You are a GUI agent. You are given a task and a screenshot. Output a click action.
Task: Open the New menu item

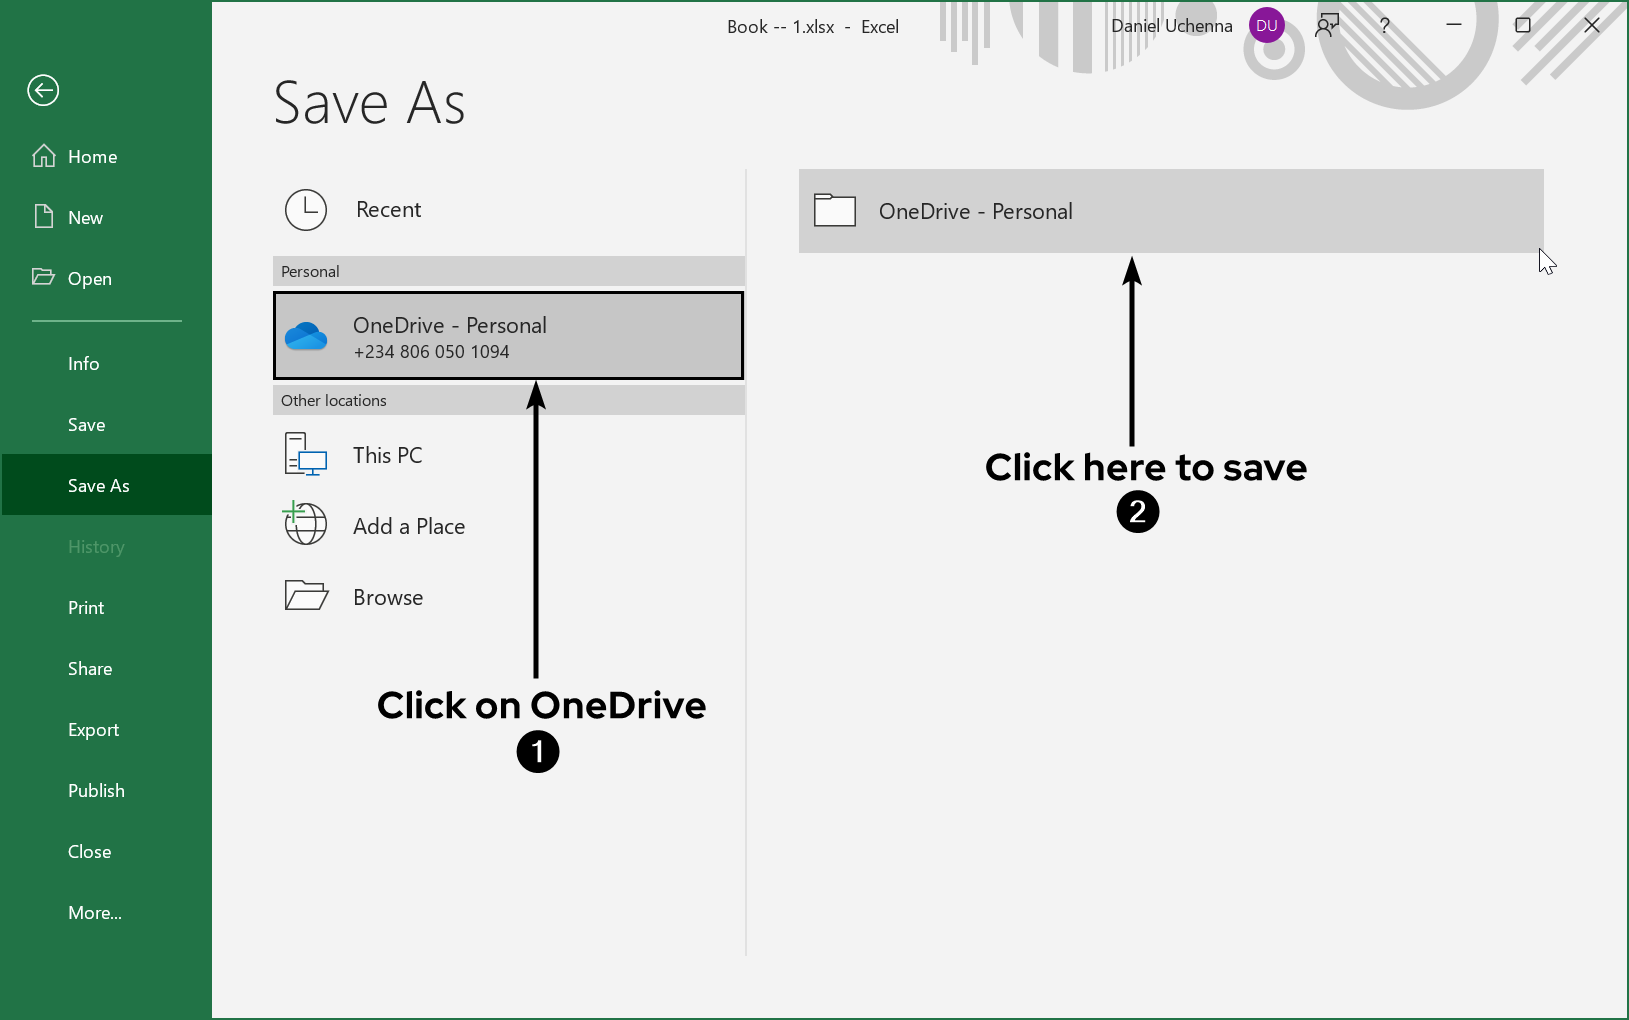coord(85,218)
